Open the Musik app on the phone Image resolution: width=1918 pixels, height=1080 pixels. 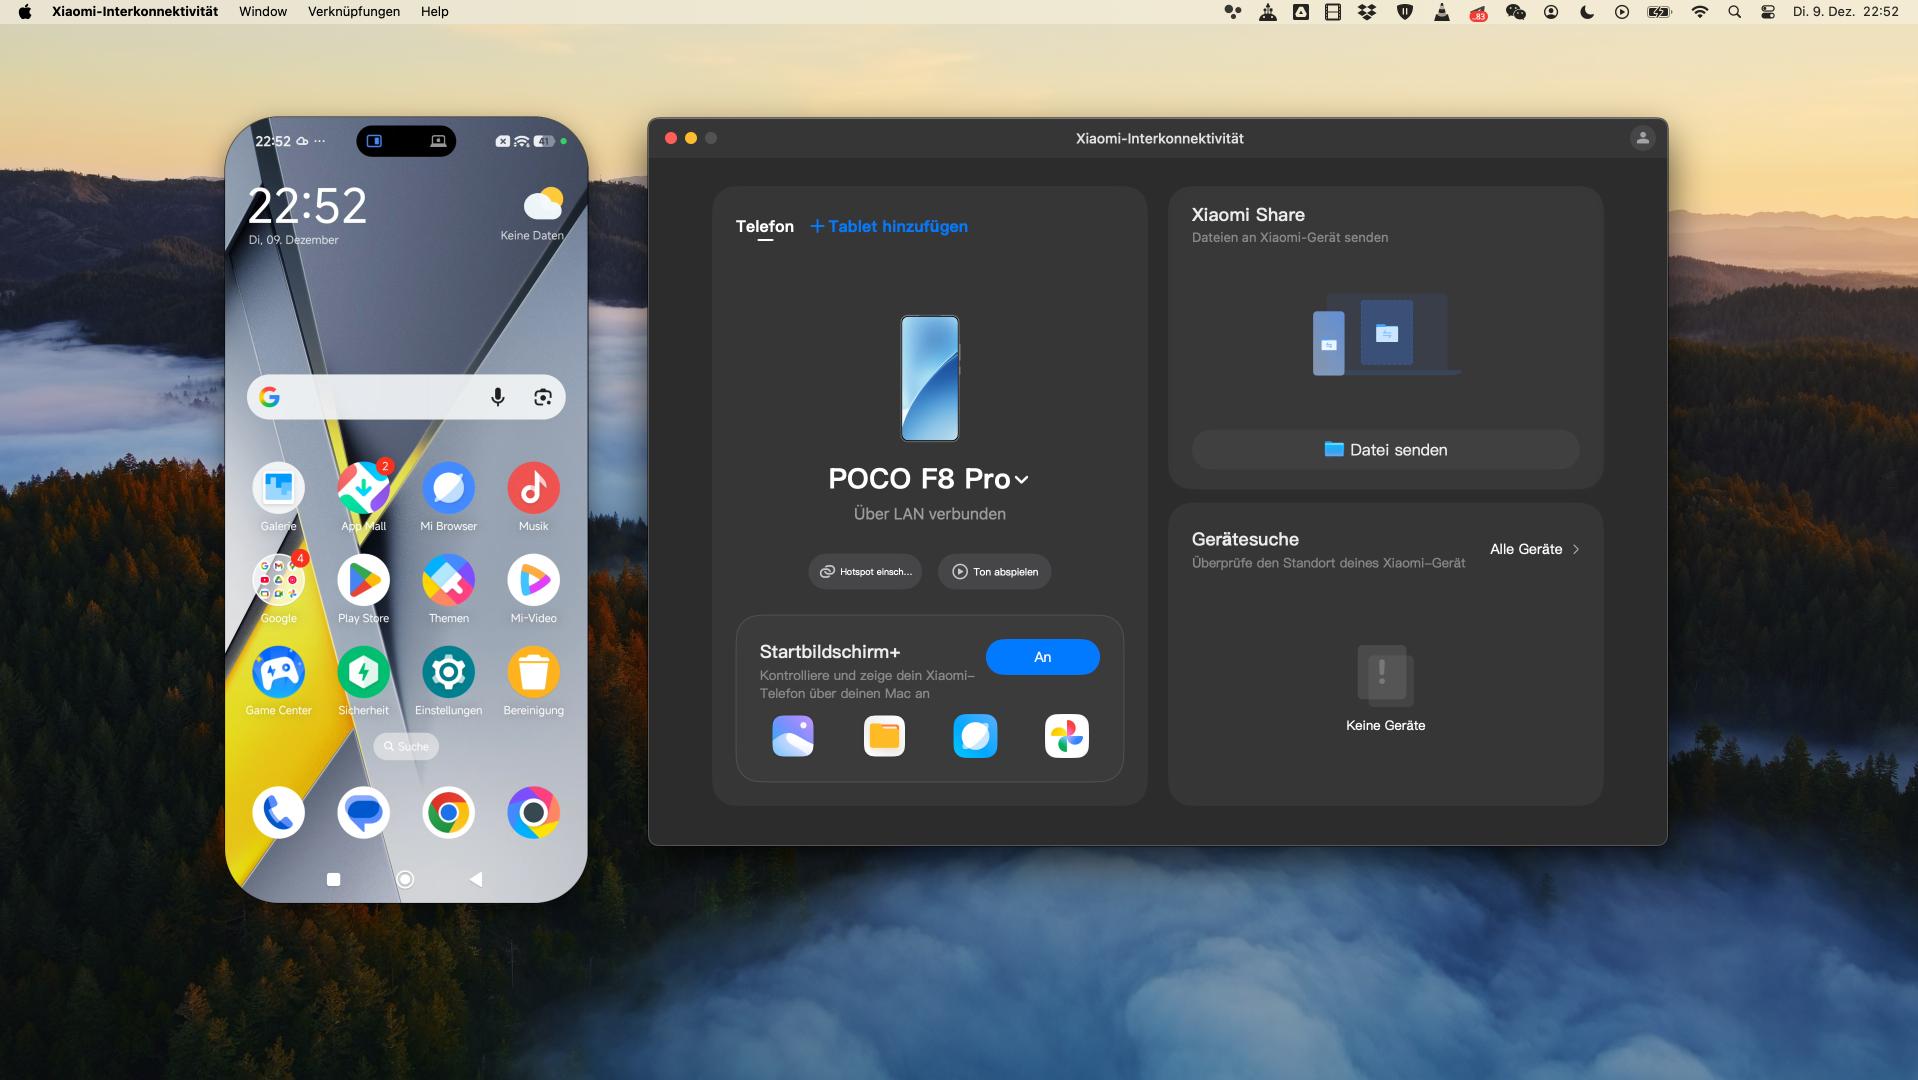tap(533, 489)
